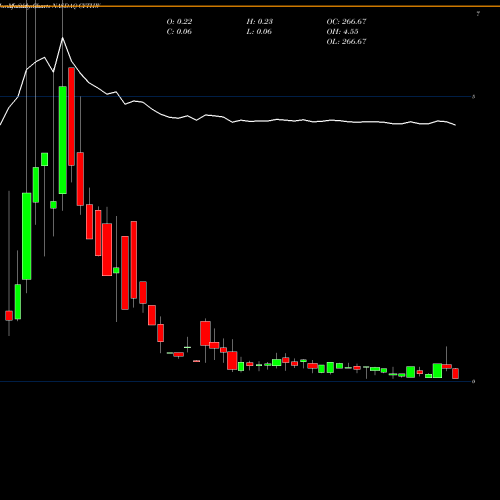The height and width of the screenshot is (500, 500).
Task: Click the peak of the white moving-average line
Action: (62, 38)
